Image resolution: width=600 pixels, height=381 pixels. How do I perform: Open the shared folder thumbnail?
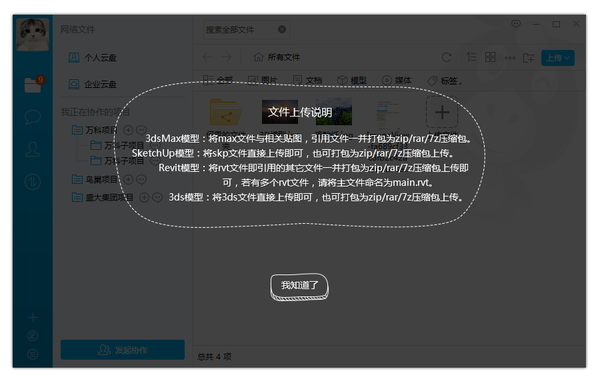[x=226, y=112]
